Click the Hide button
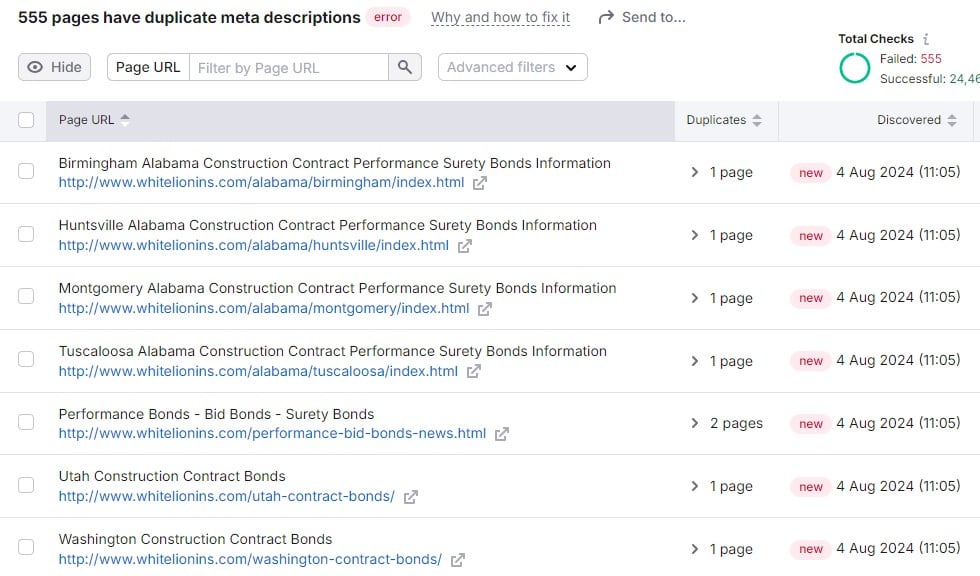980x576 pixels. point(54,67)
